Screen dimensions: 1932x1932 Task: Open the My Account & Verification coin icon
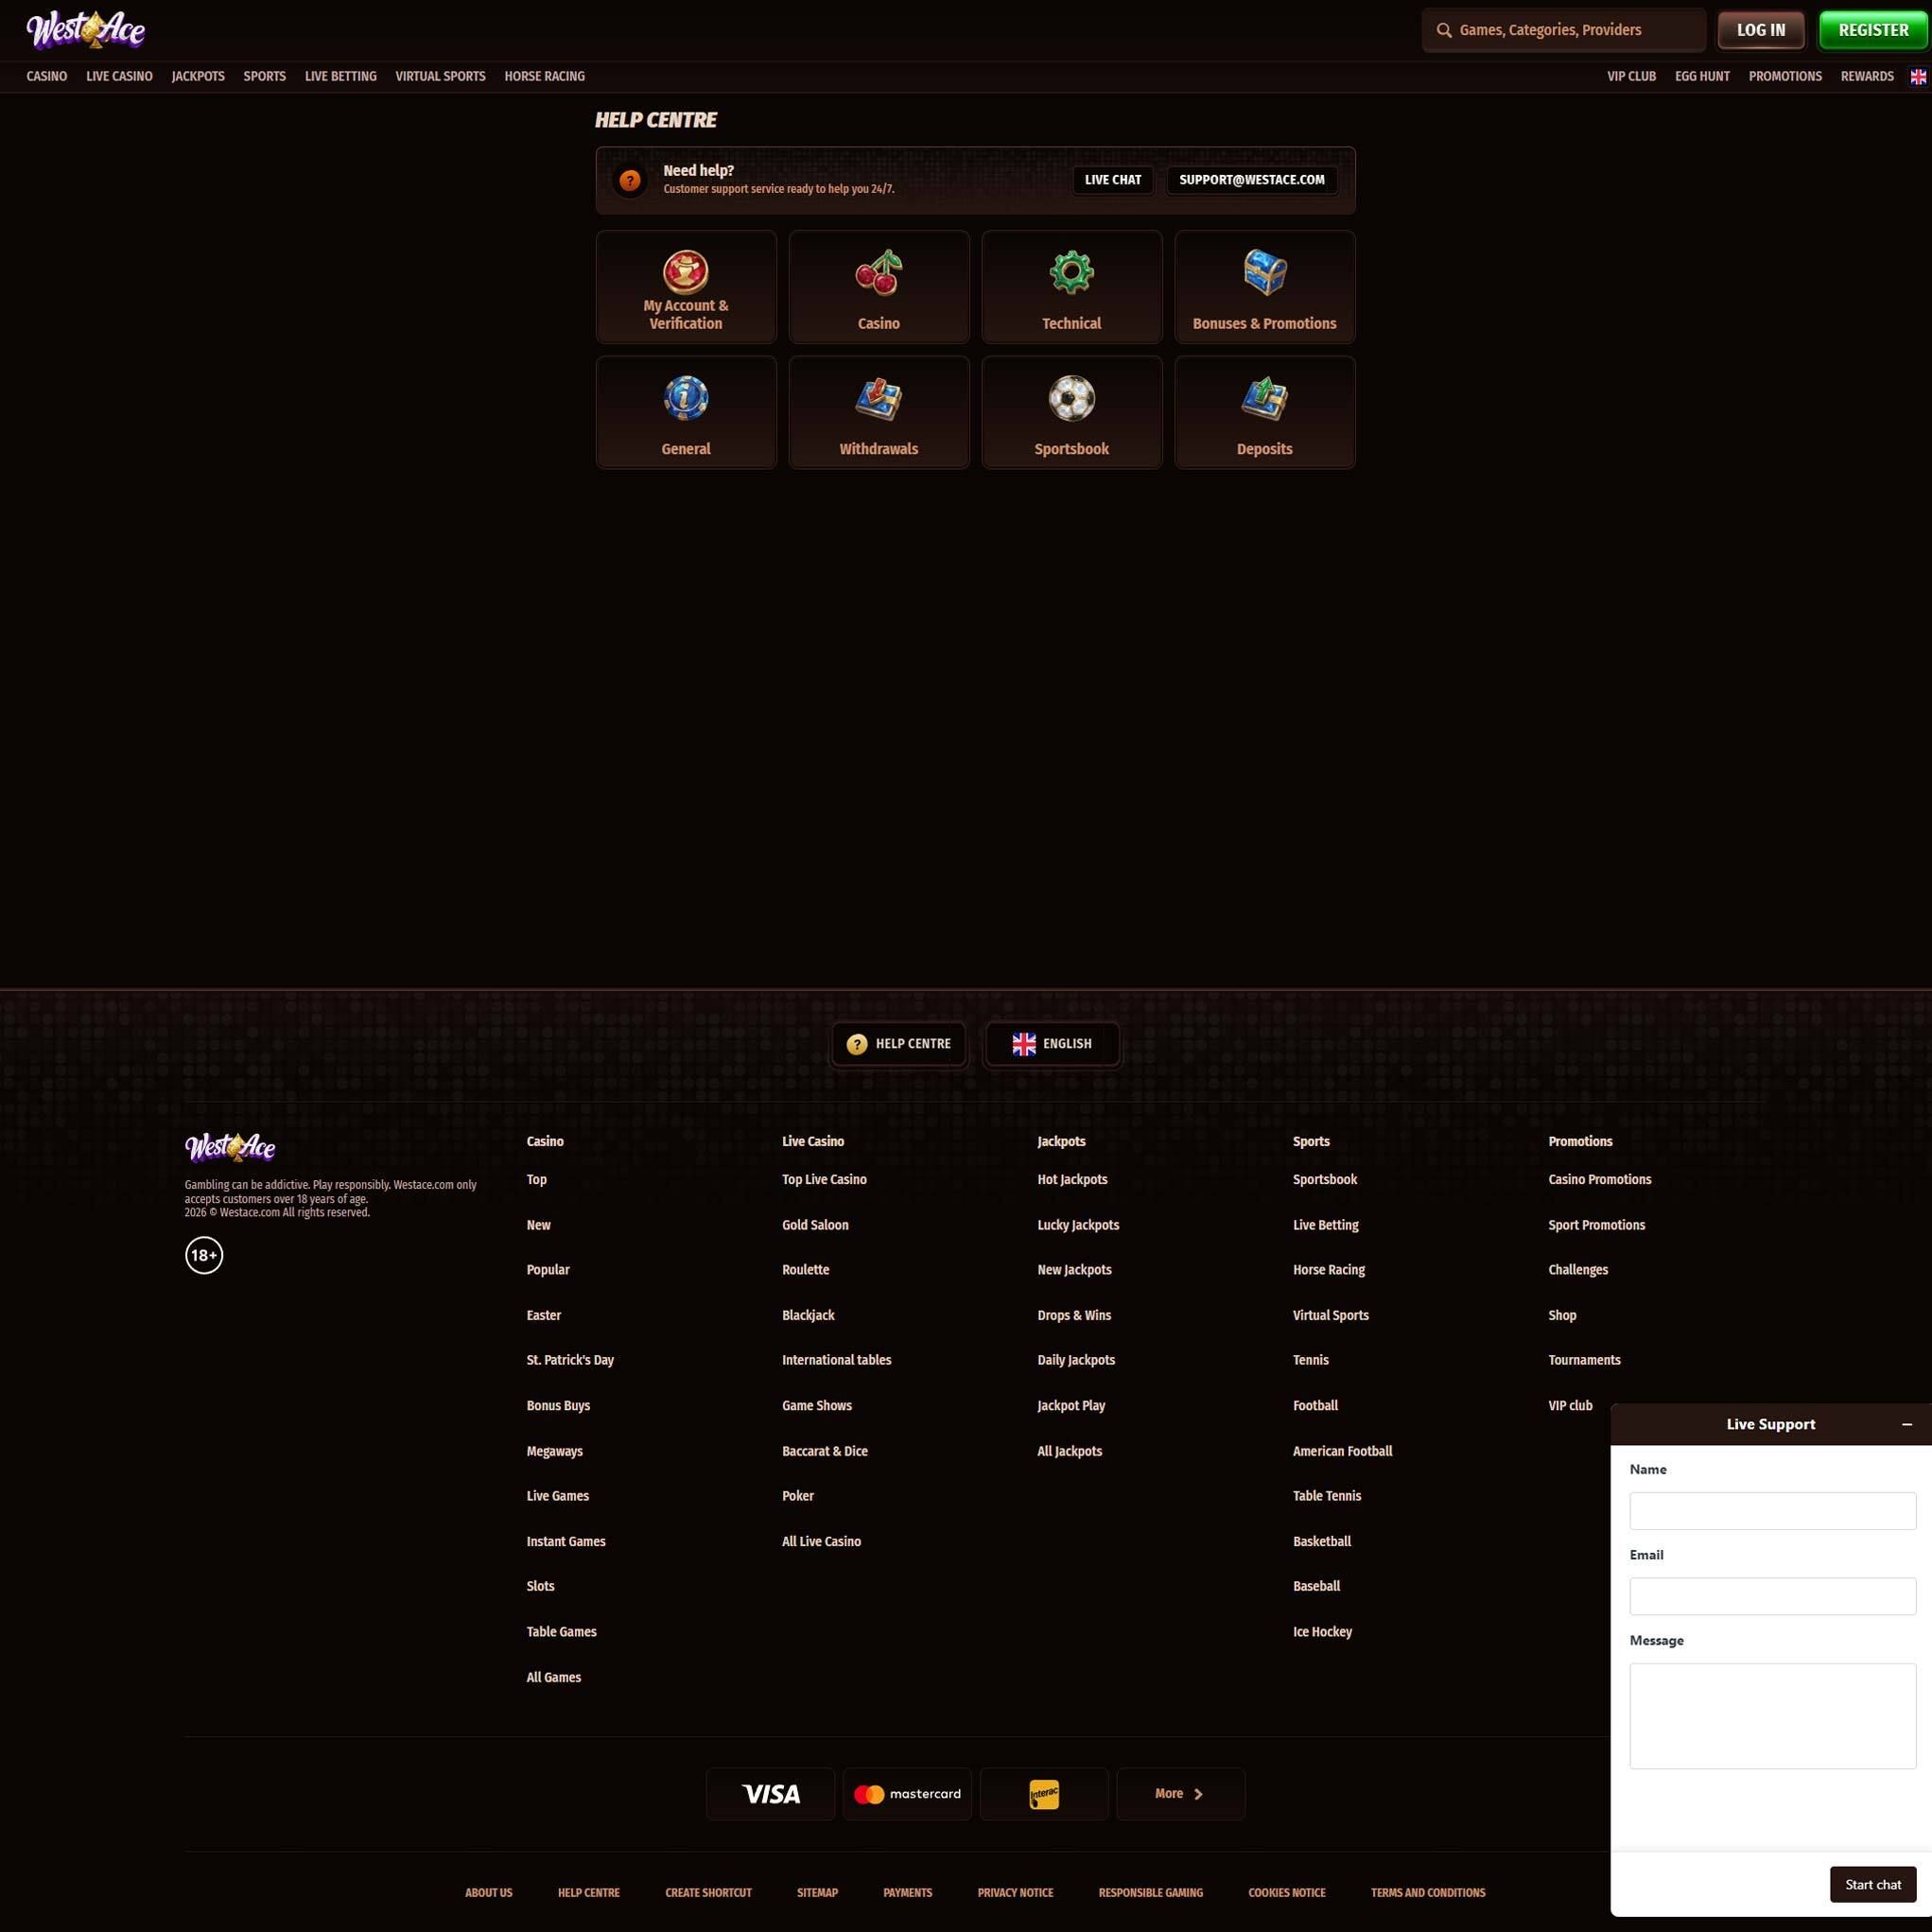(x=685, y=271)
